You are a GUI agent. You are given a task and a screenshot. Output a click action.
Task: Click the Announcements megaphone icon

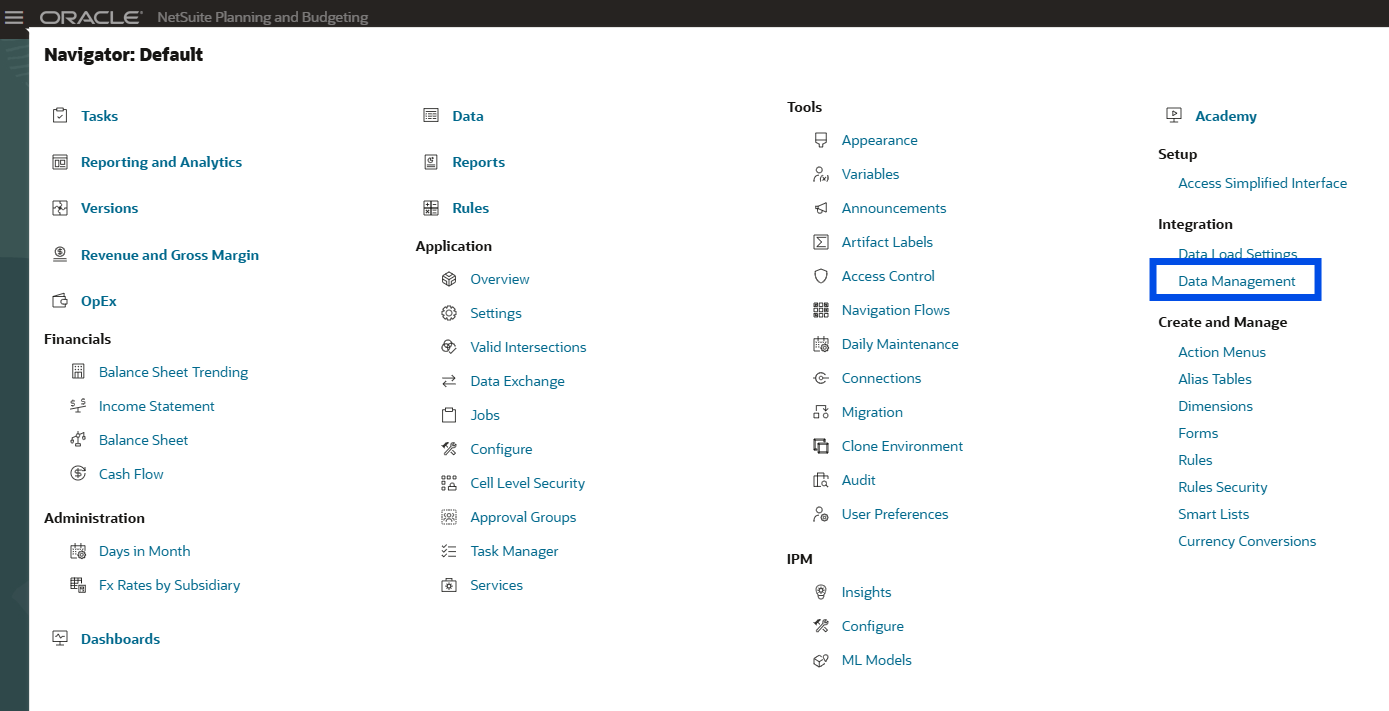click(x=821, y=208)
